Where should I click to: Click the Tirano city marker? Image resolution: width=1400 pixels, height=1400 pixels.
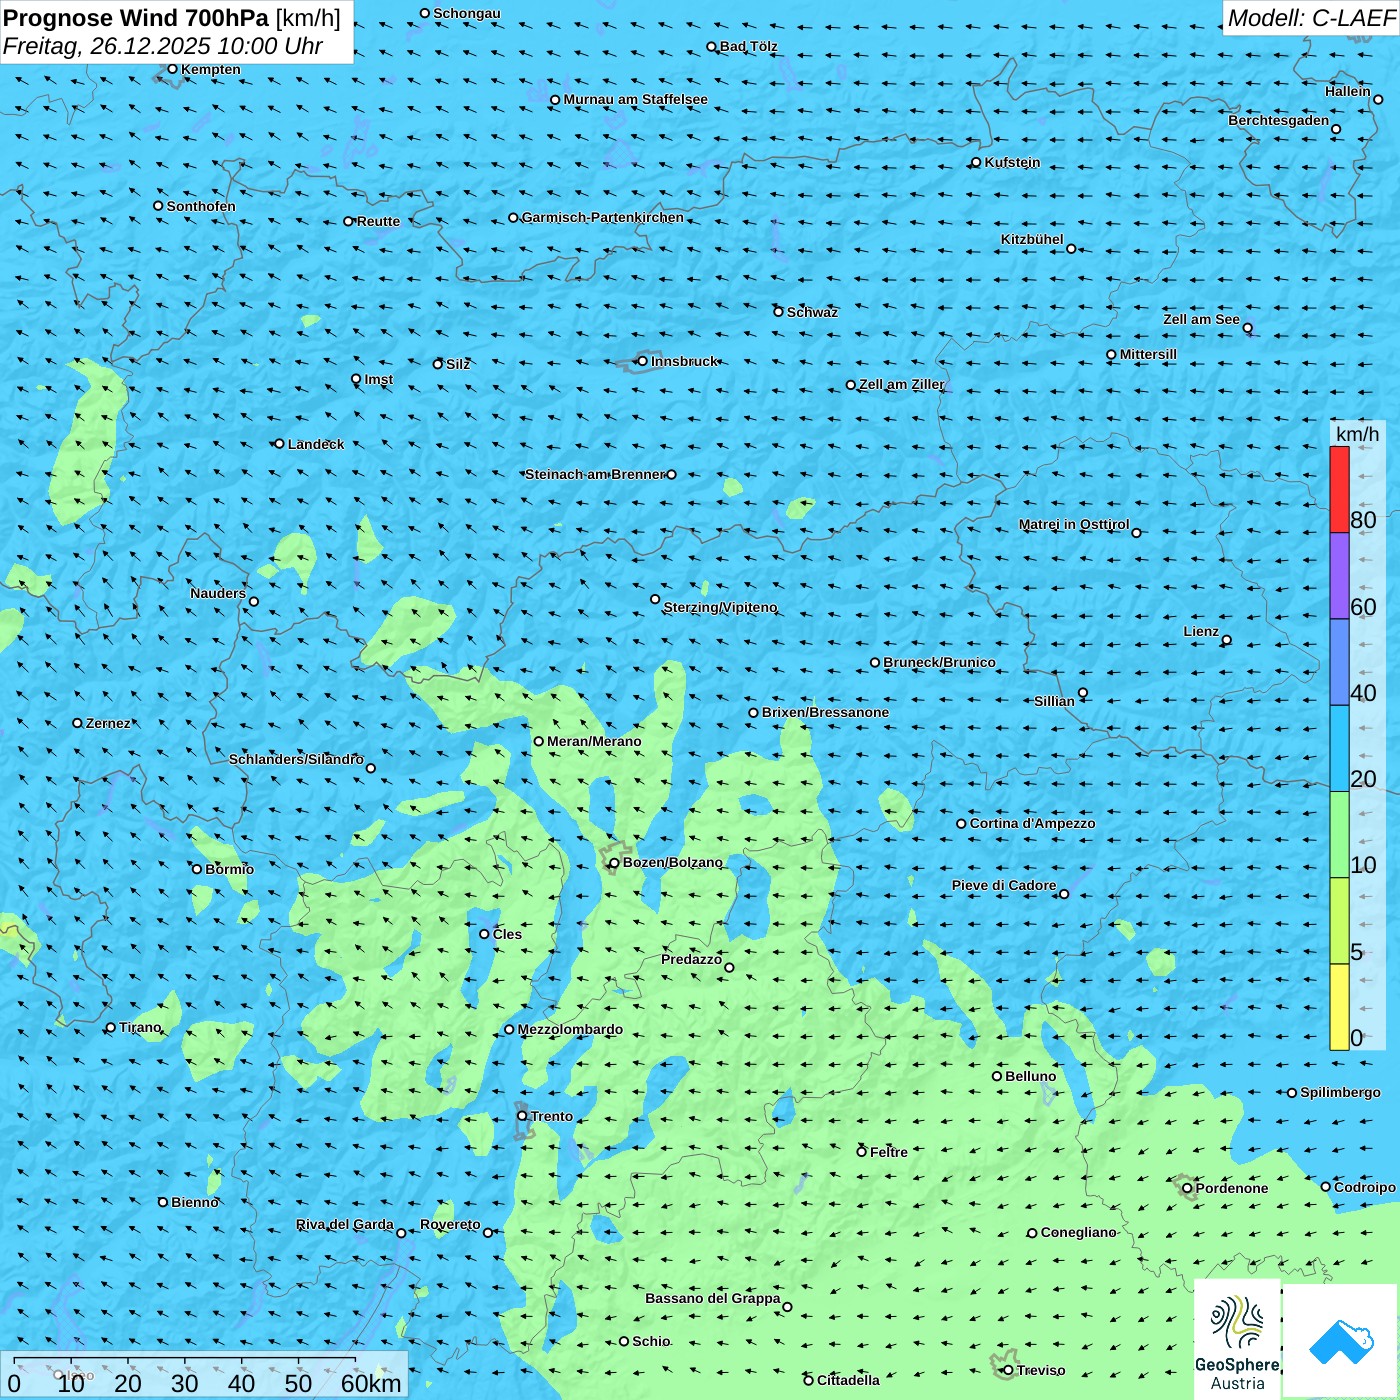tap(111, 1028)
